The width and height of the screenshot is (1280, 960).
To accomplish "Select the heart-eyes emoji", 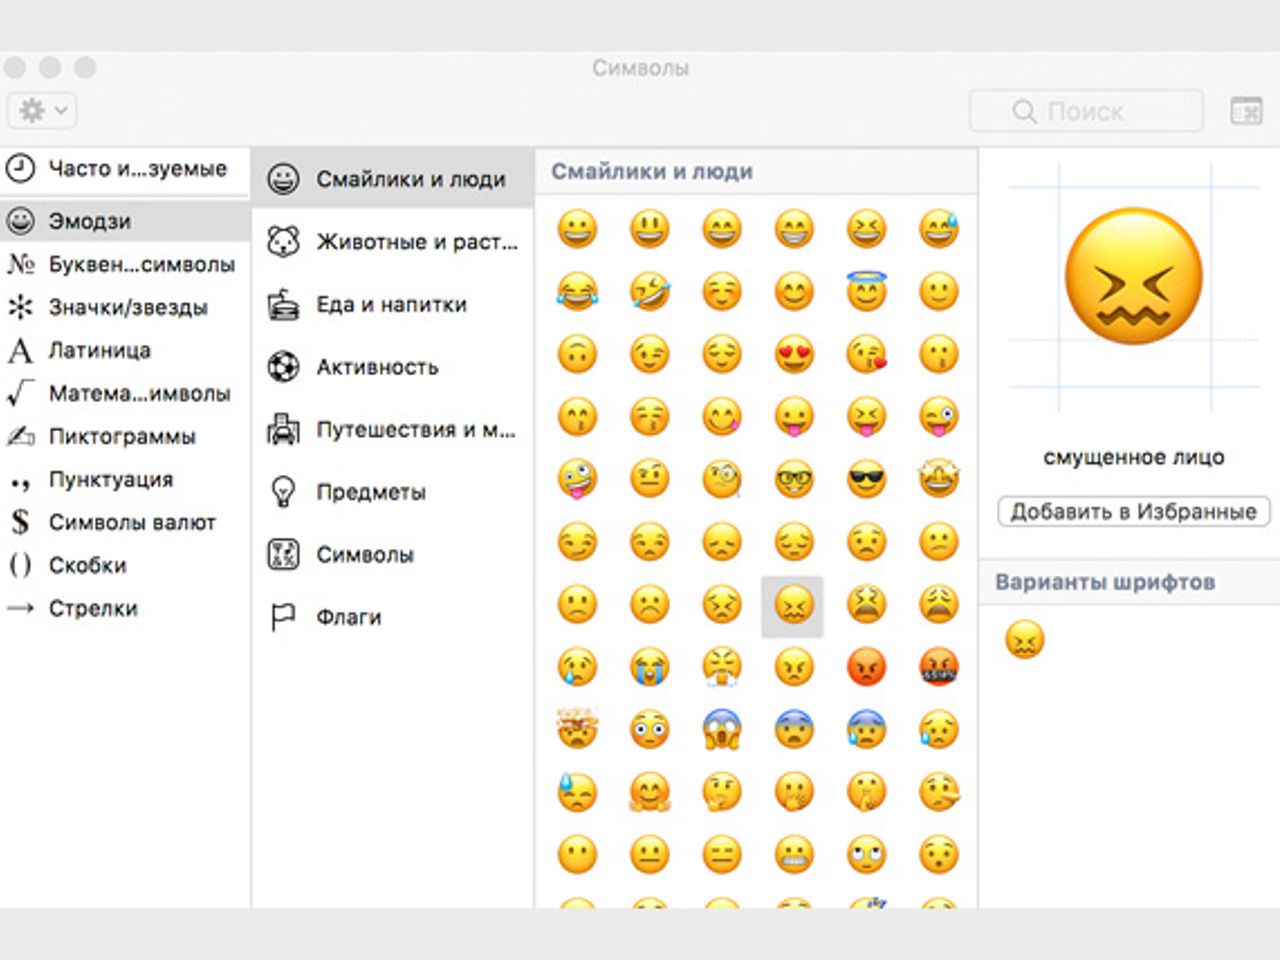I will (x=794, y=354).
